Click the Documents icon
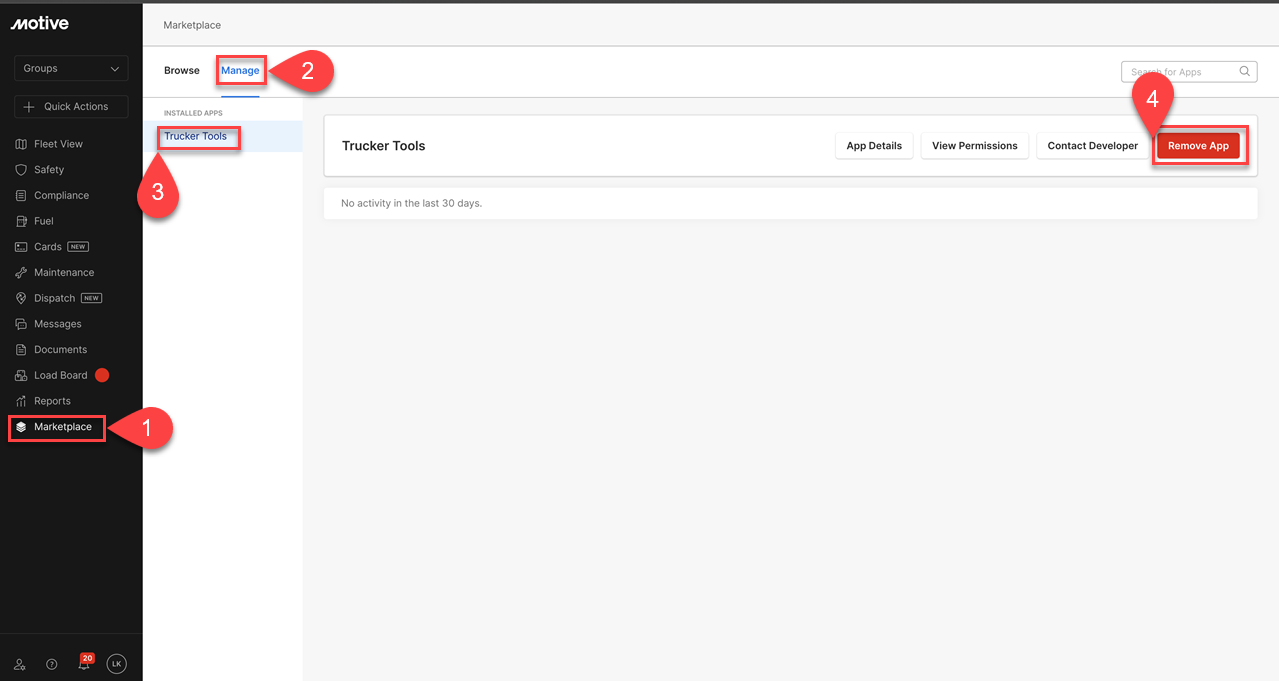Image resolution: width=1279 pixels, height=681 pixels. 21,350
